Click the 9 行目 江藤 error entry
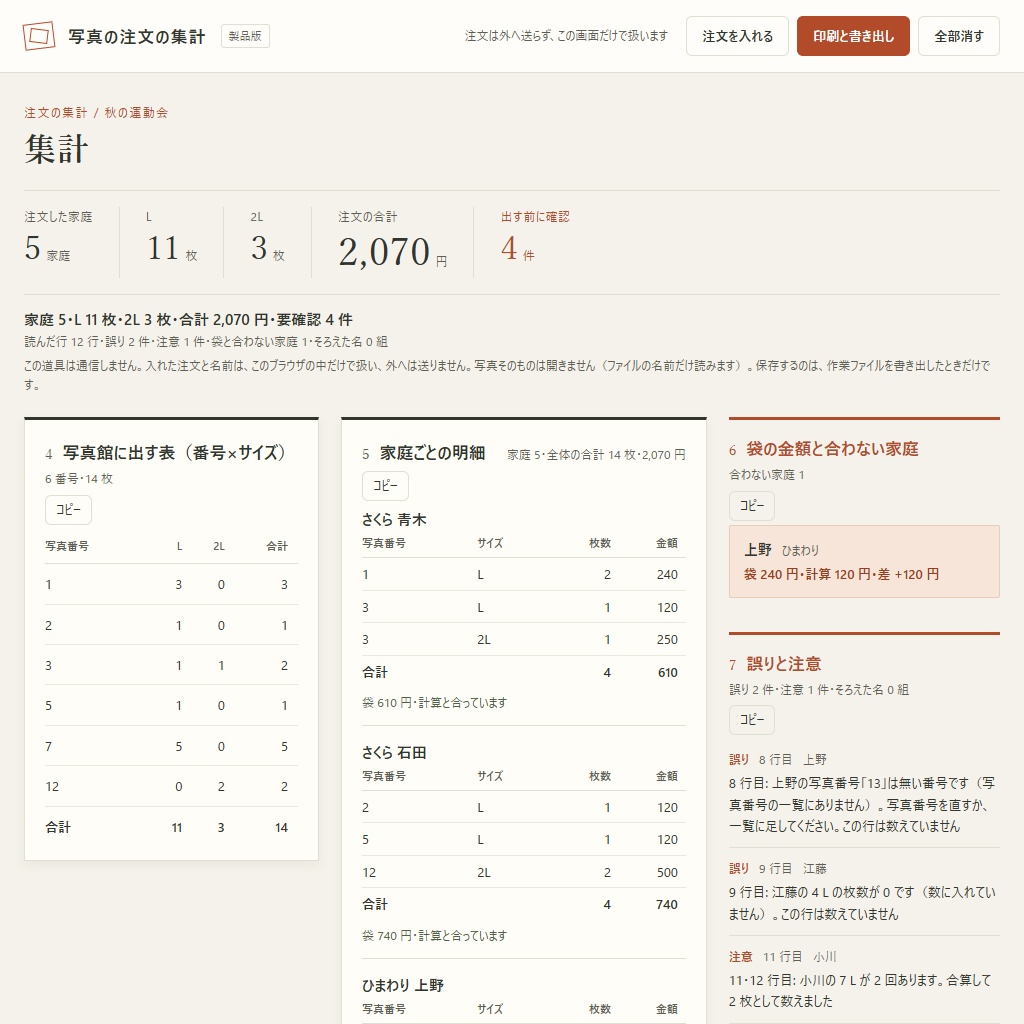 click(864, 891)
